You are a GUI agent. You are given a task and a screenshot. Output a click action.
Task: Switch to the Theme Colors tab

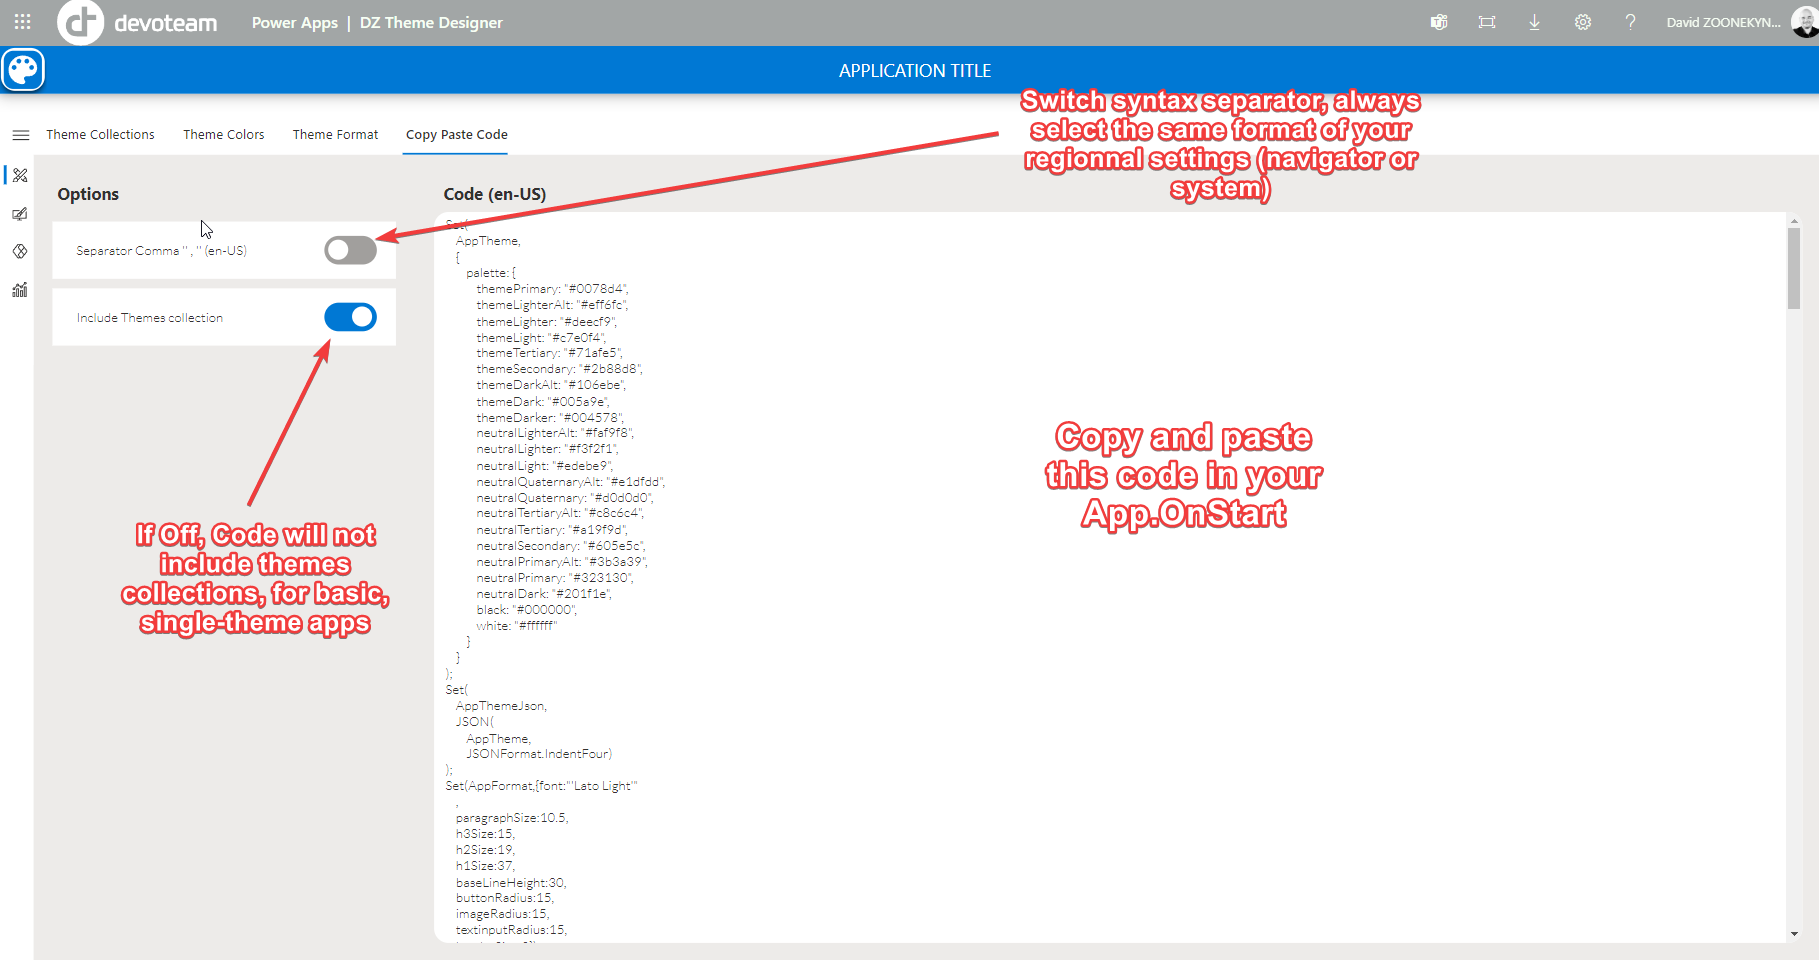tap(223, 134)
